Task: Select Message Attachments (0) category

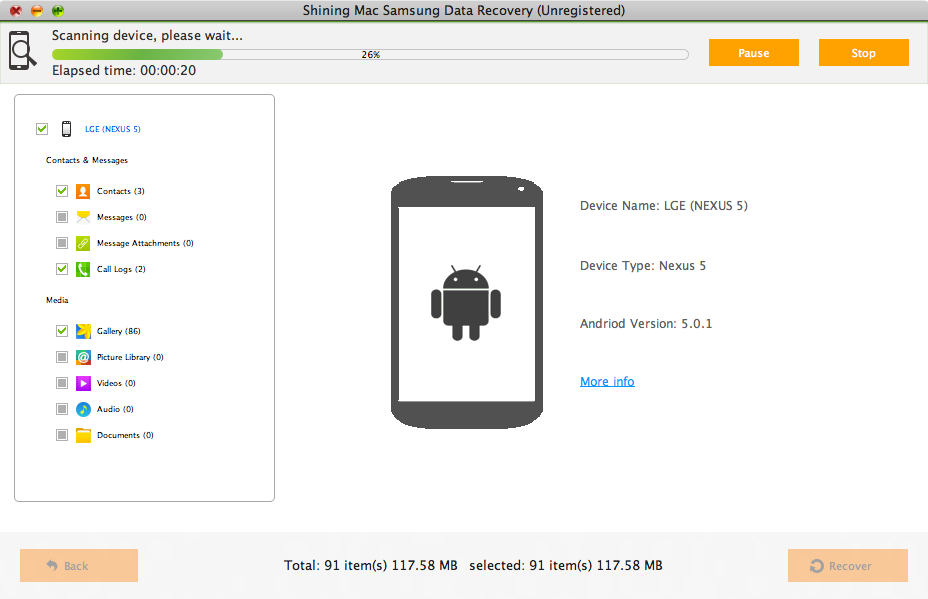Action: (145, 243)
